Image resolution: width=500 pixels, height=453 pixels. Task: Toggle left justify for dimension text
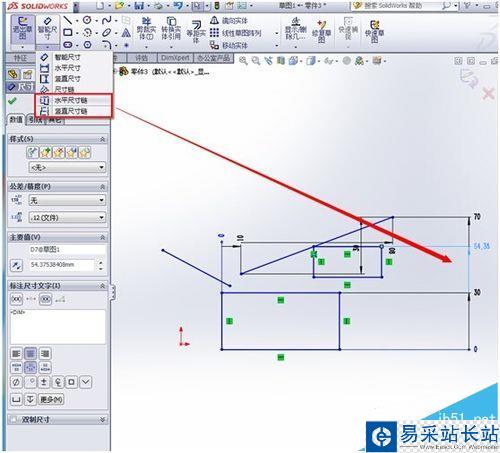[16, 353]
